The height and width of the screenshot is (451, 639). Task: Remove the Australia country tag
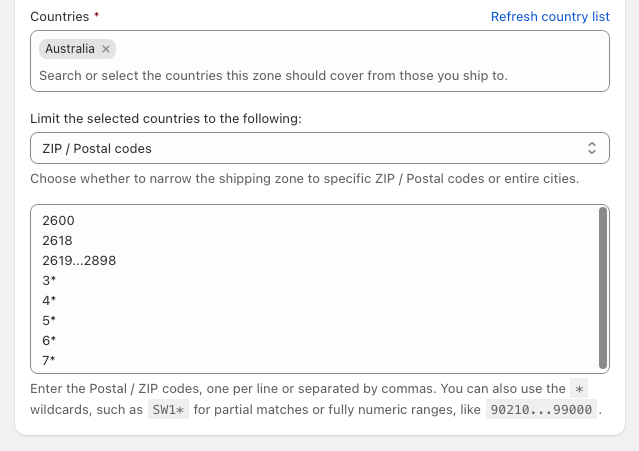click(106, 49)
